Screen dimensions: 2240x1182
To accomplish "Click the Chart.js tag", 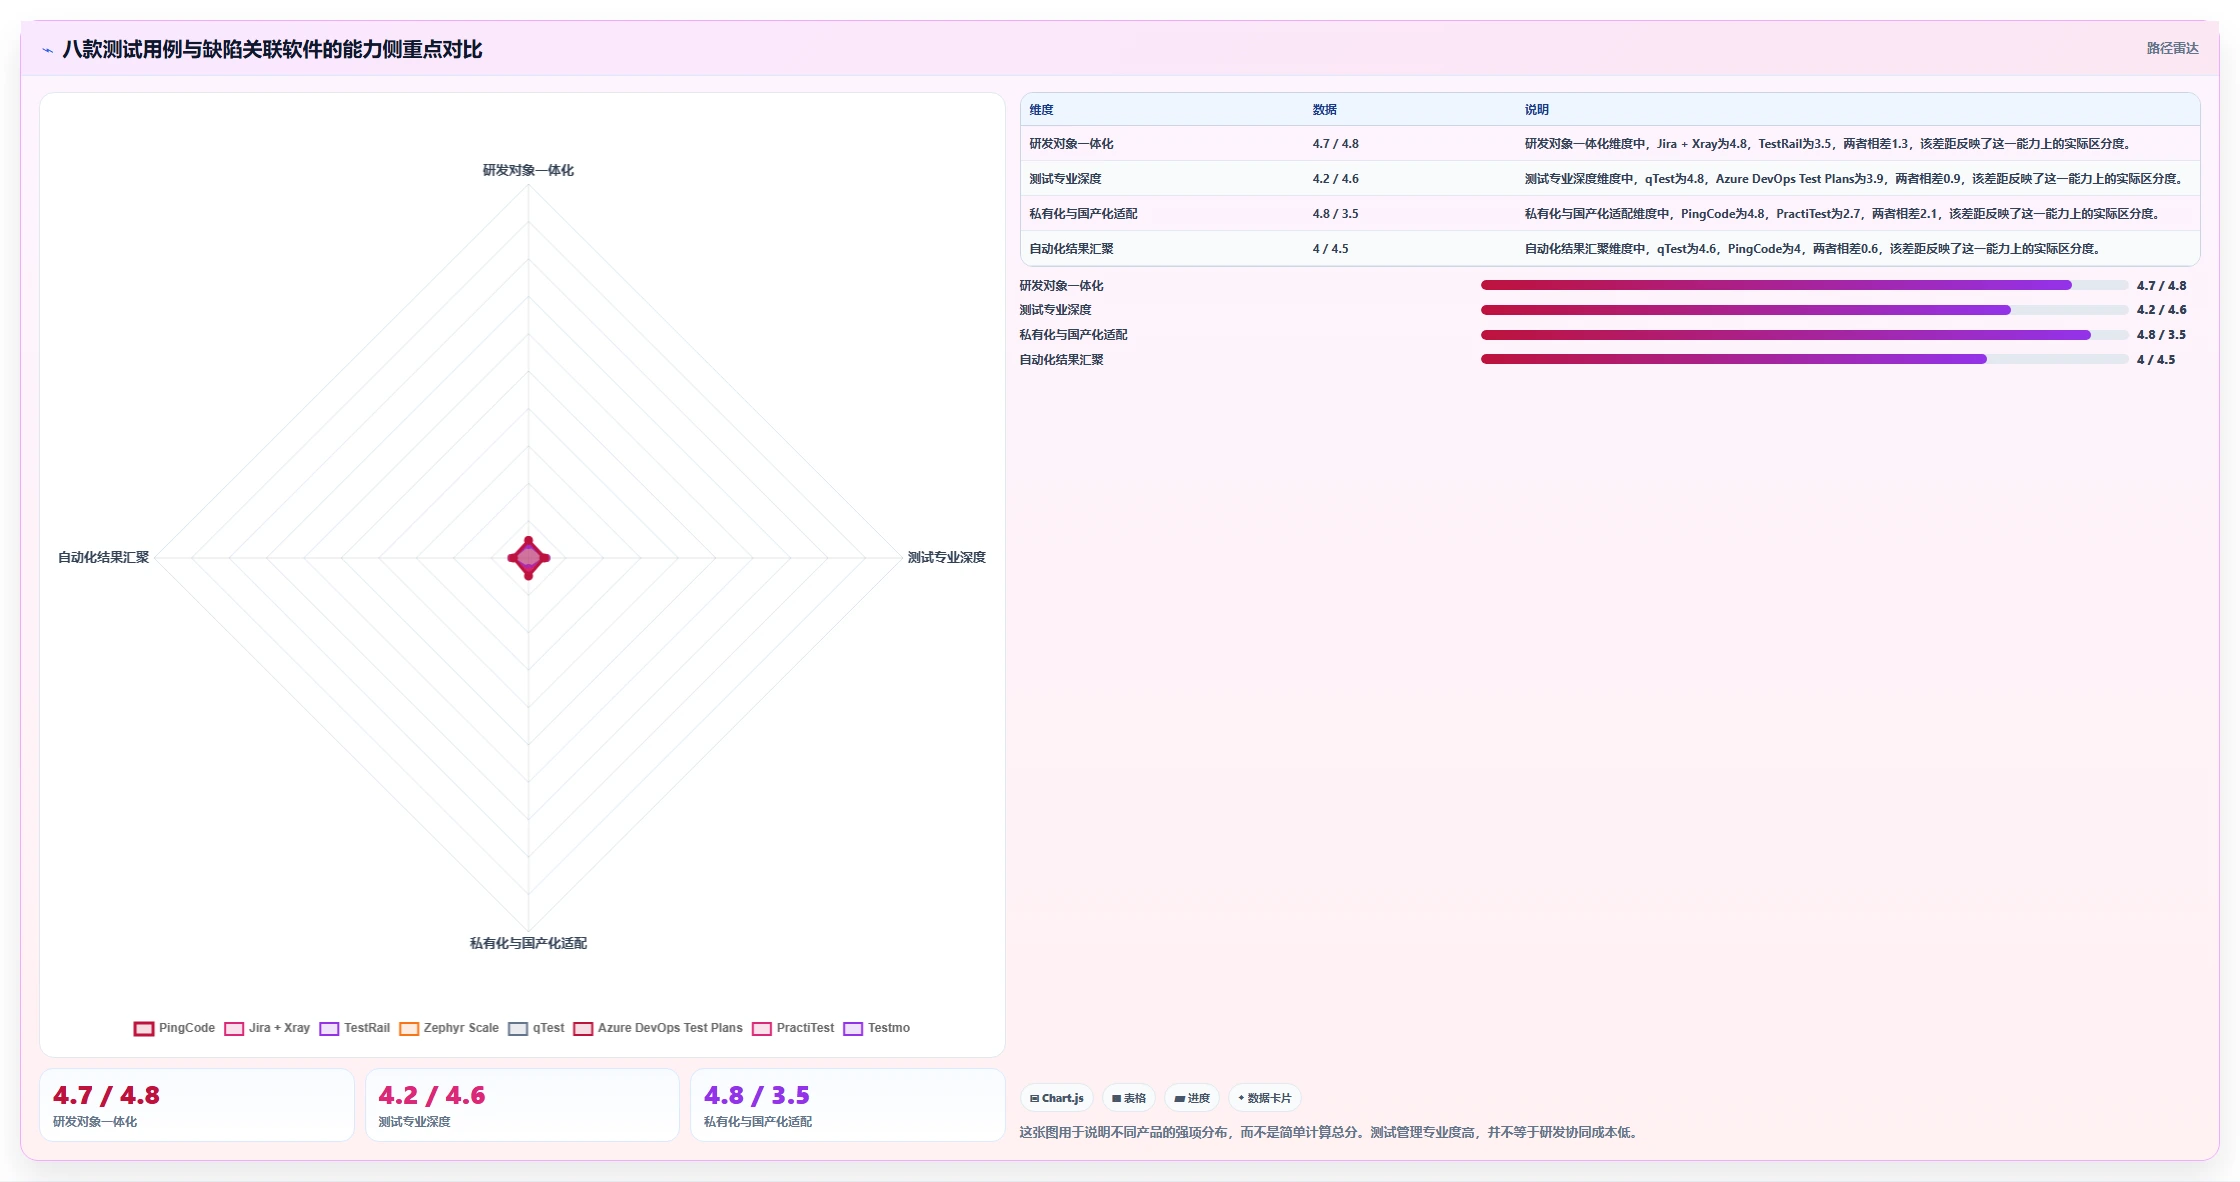I will tap(1057, 1098).
